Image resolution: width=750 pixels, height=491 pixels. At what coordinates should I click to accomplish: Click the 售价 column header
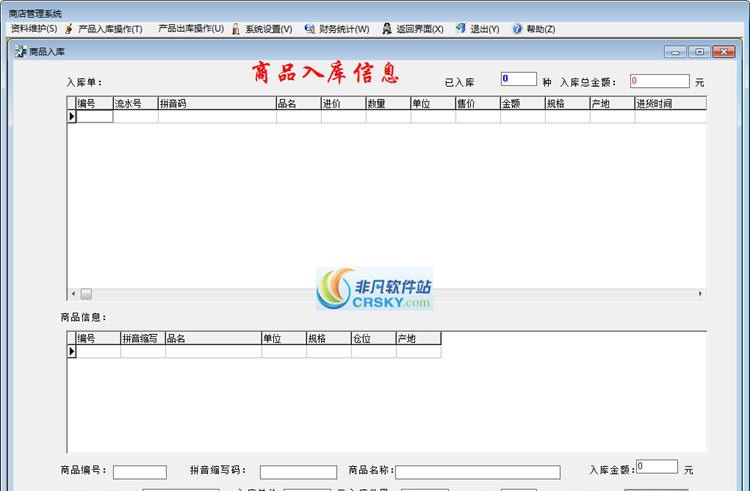pyautogui.click(x=478, y=103)
